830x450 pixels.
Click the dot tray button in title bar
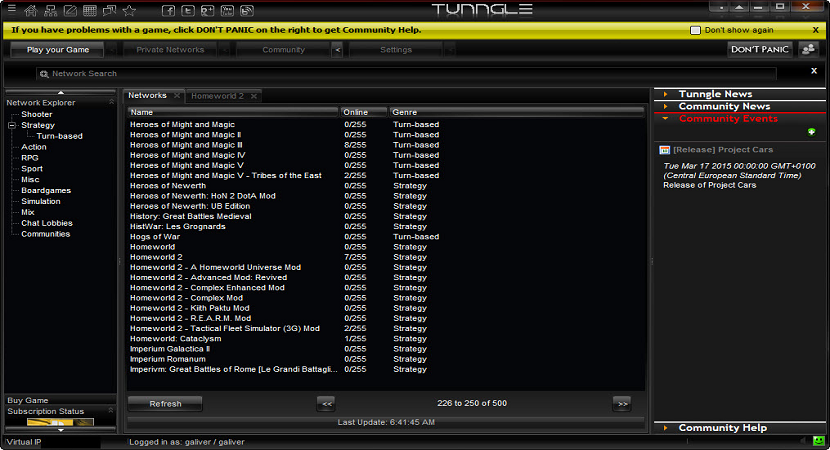pyautogui.click(x=719, y=7)
